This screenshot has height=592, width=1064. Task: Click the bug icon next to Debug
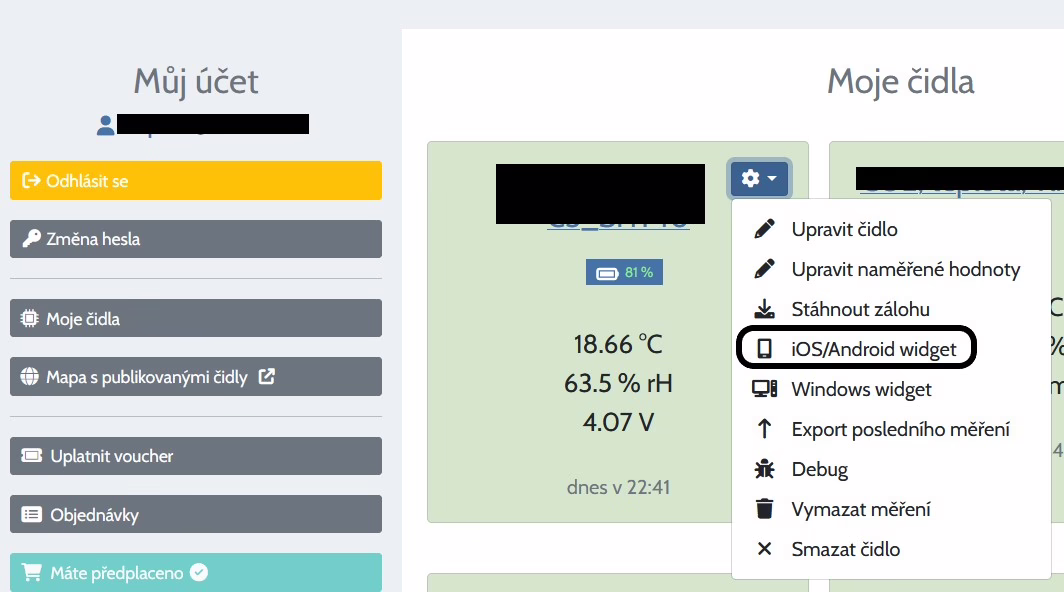765,469
